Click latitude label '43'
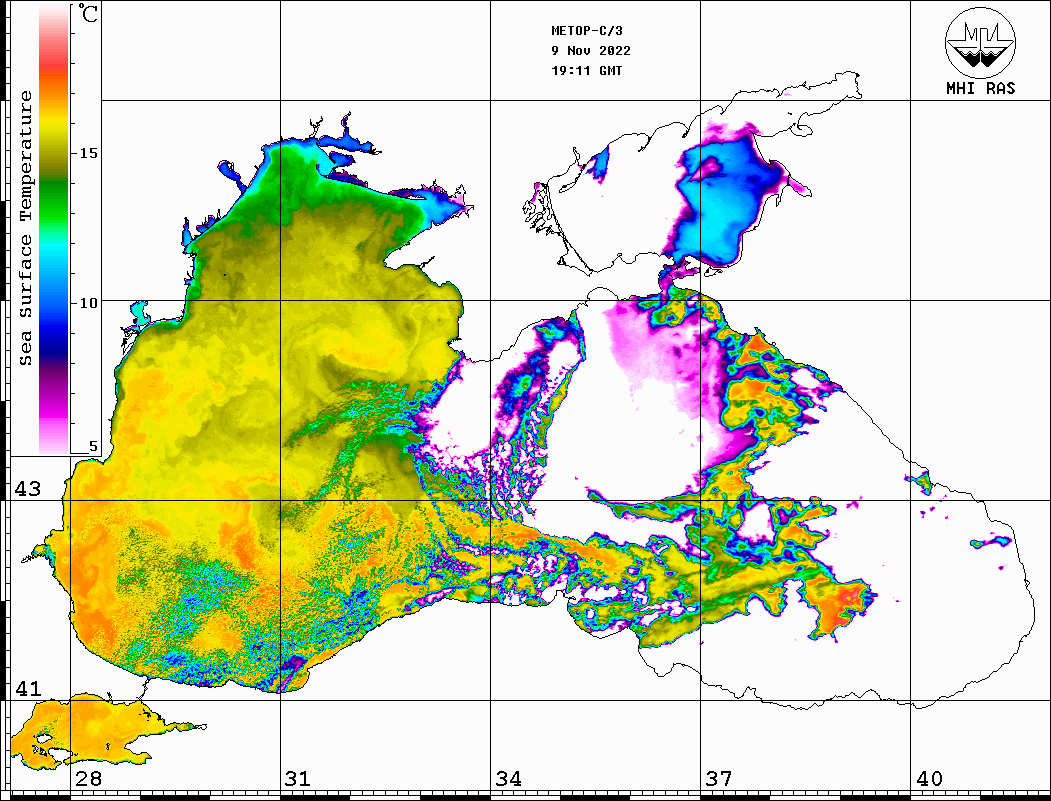The image size is (1051, 801). pos(28,489)
